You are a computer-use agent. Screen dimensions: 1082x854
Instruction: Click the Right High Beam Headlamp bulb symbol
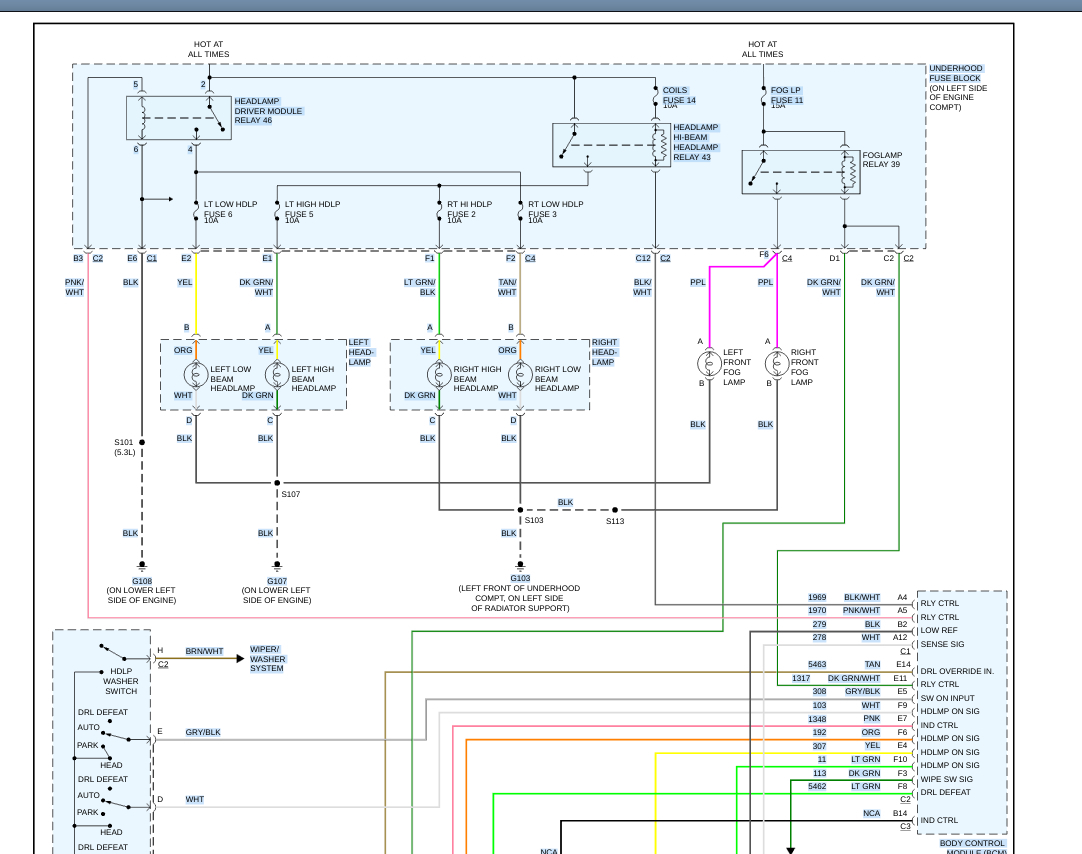[439, 375]
